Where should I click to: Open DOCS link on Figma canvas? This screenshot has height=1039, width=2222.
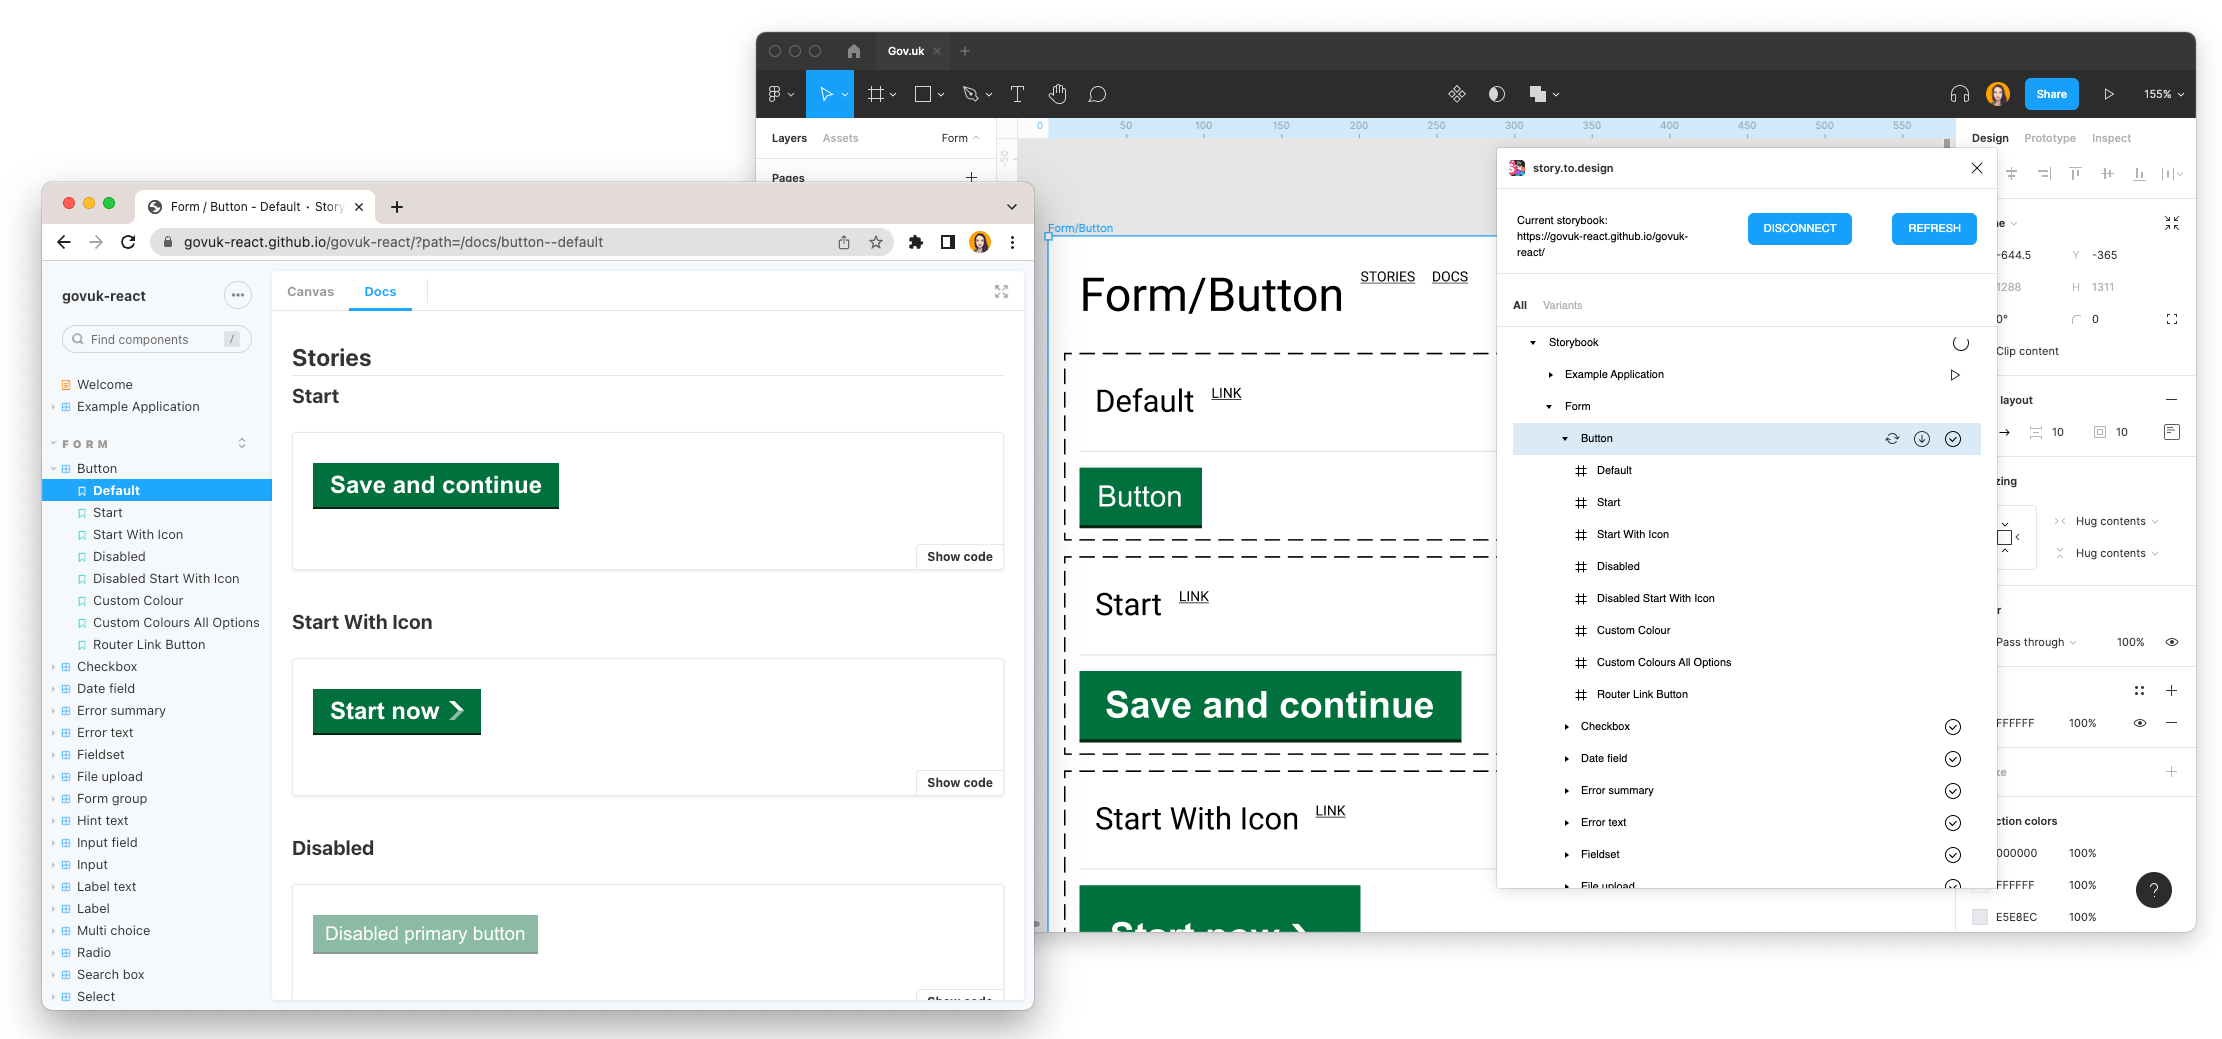pyautogui.click(x=1449, y=277)
